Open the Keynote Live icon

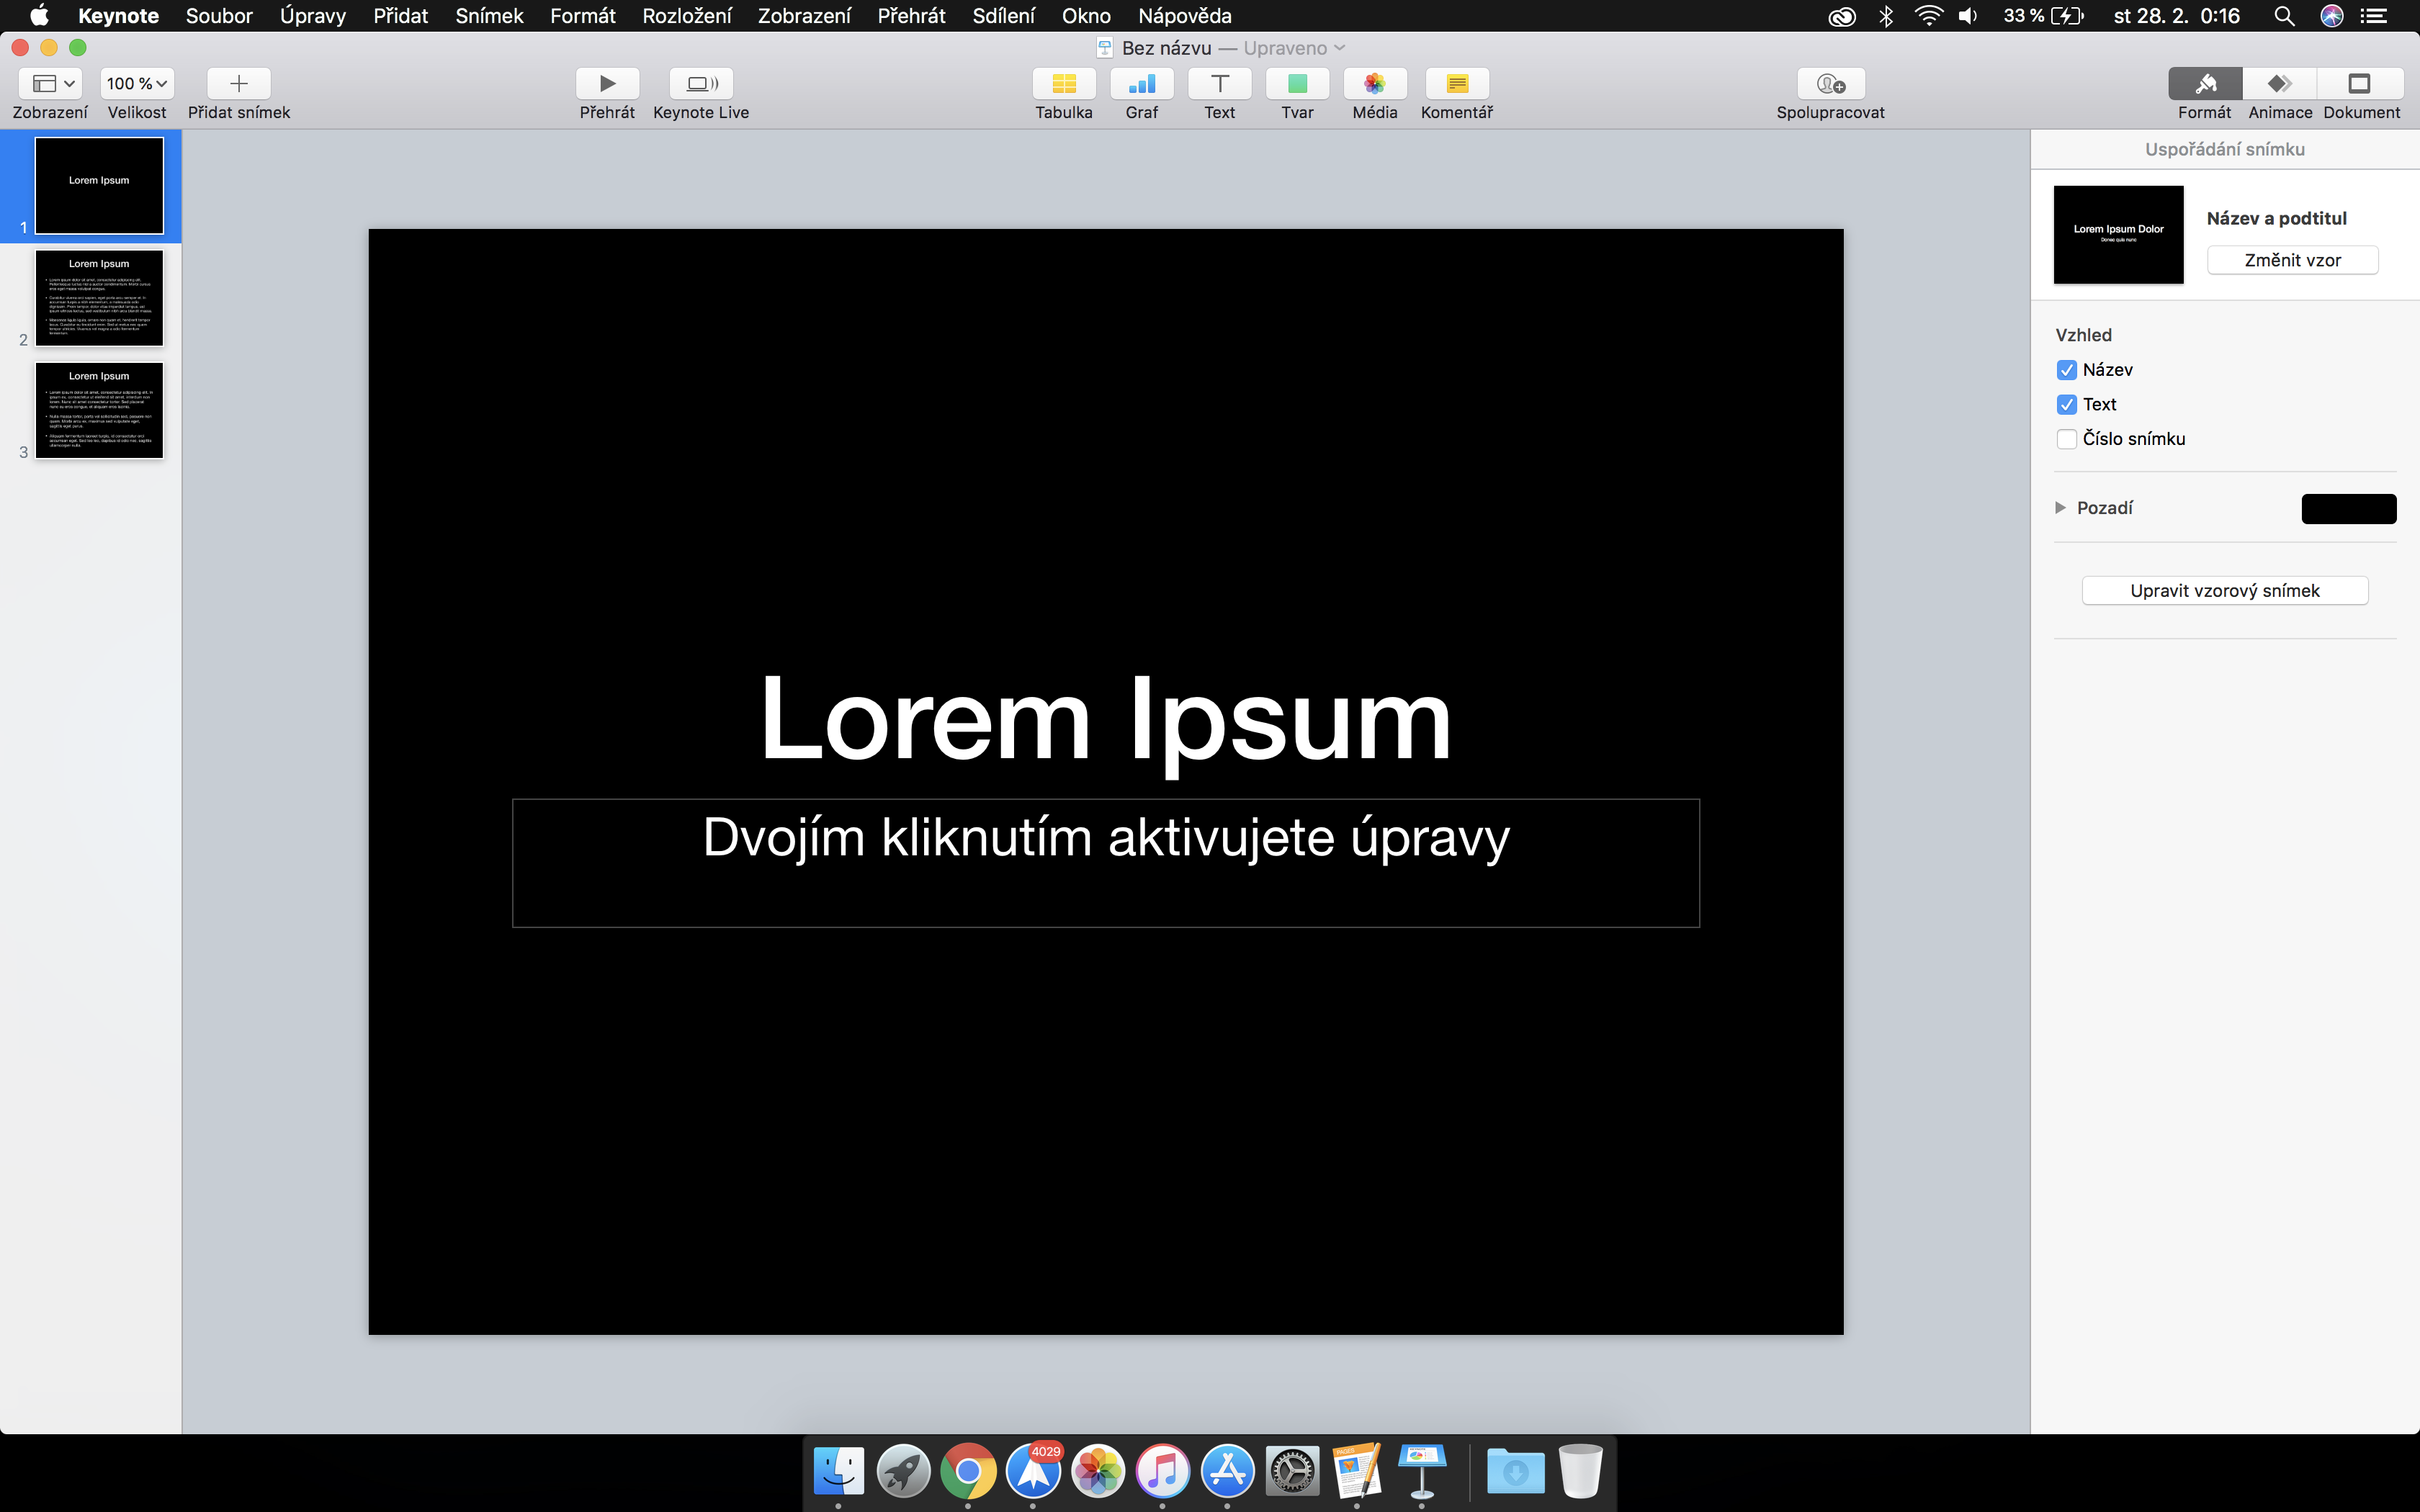tap(701, 84)
